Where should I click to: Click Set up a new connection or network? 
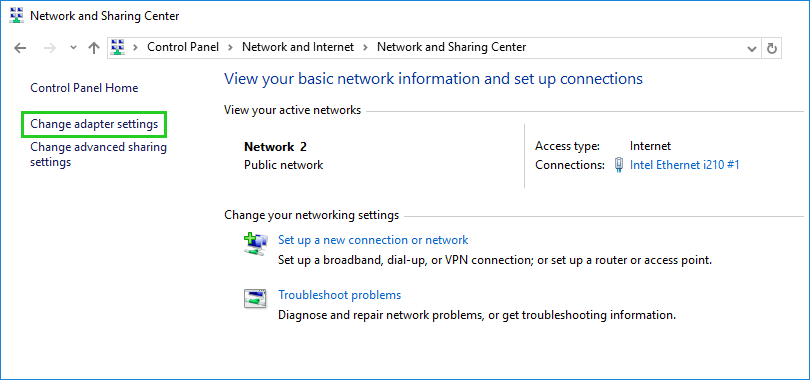point(373,240)
